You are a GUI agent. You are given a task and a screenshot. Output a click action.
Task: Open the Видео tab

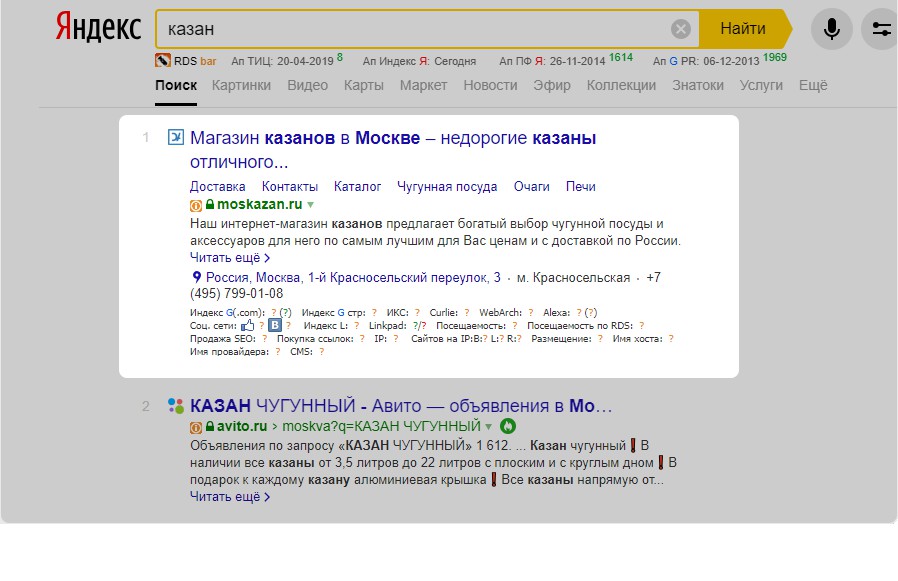point(308,85)
